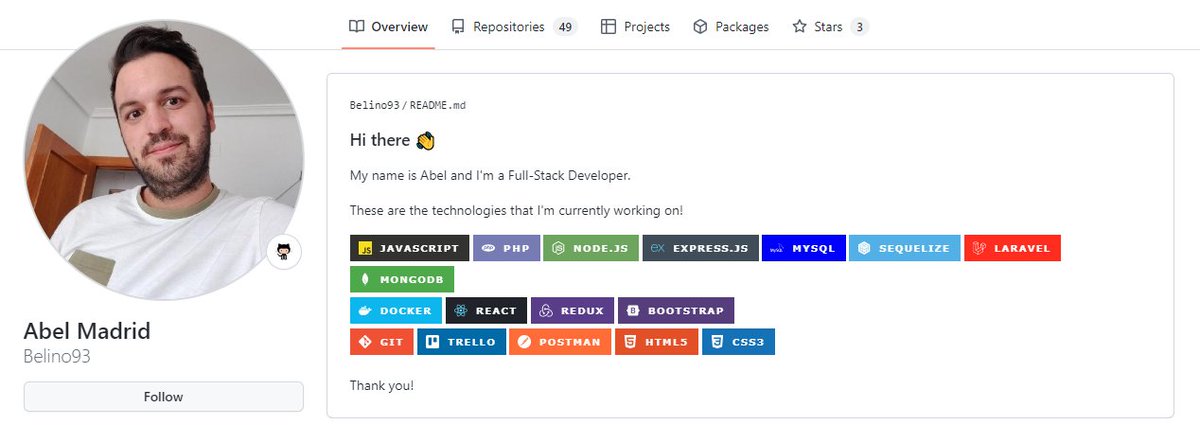1200x425 pixels.
Task: Click the profile avatar photo
Action: [163, 160]
